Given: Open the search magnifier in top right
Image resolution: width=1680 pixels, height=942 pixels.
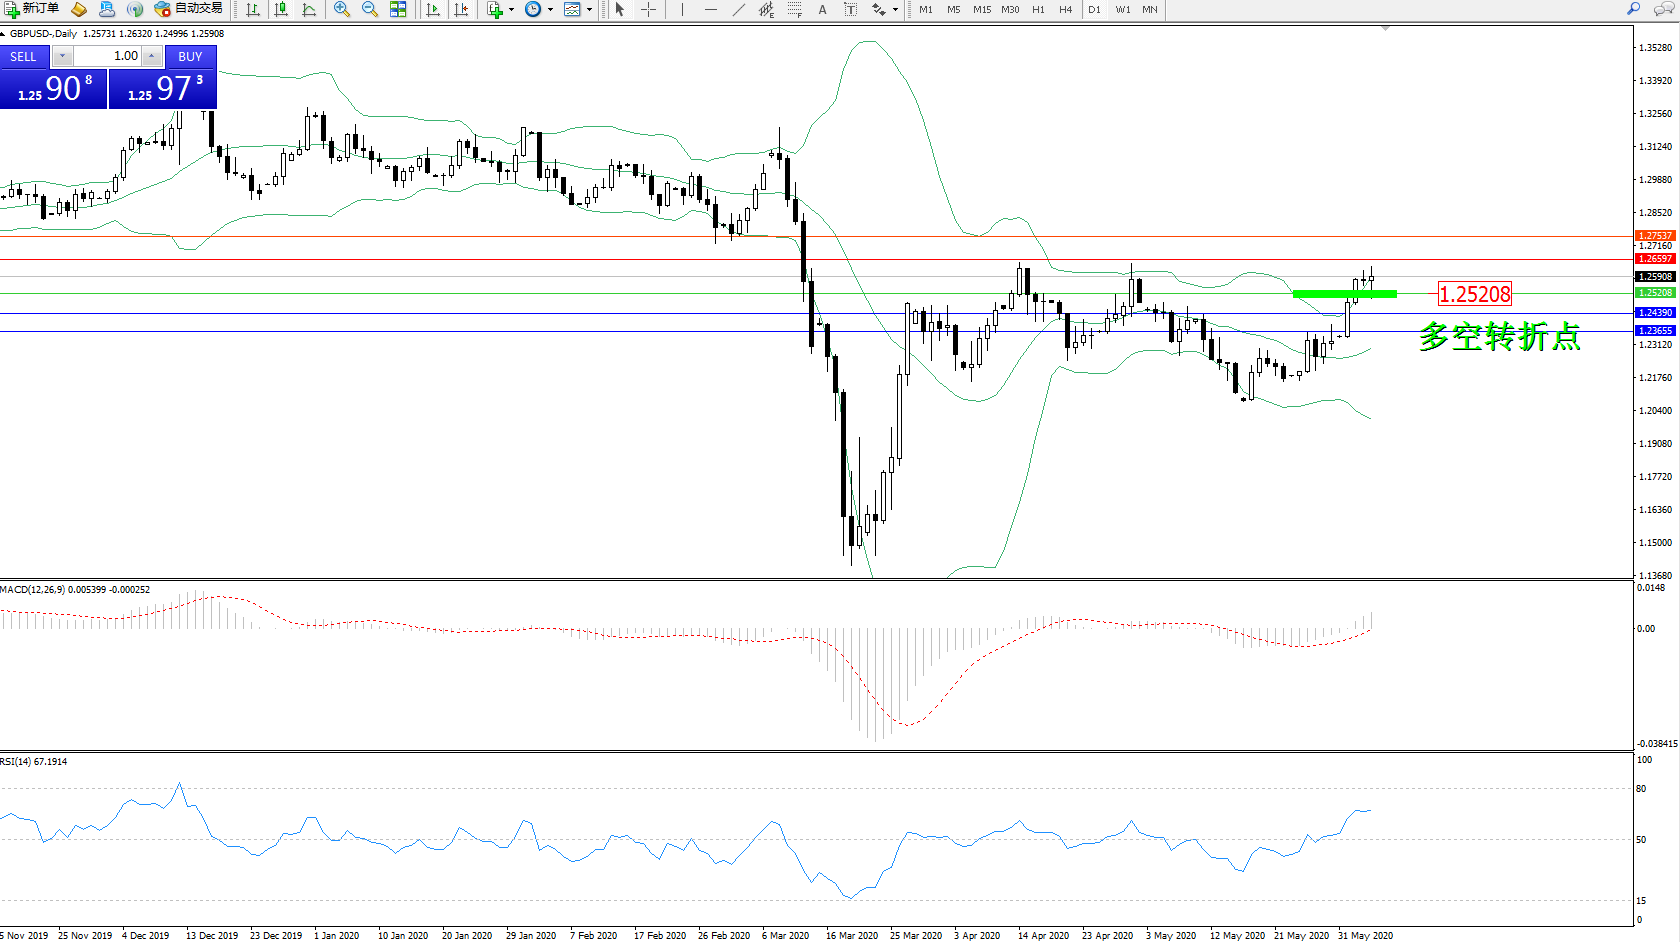Looking at the screenshot, I should [1634, 9].
